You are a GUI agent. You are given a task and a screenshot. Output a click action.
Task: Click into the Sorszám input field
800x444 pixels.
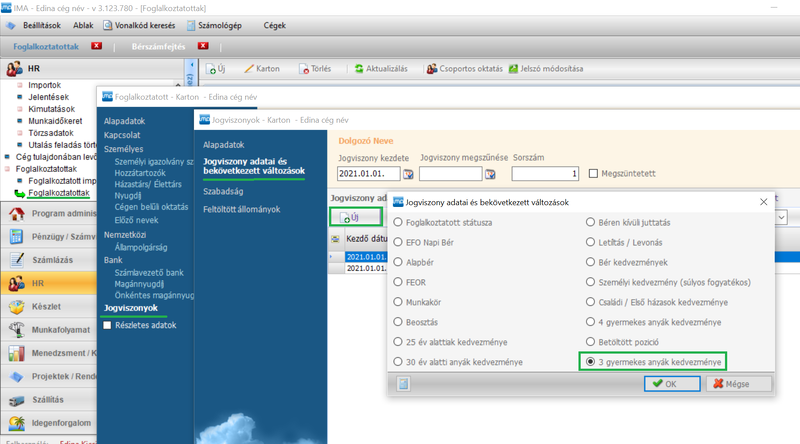[x=545, y=174]
